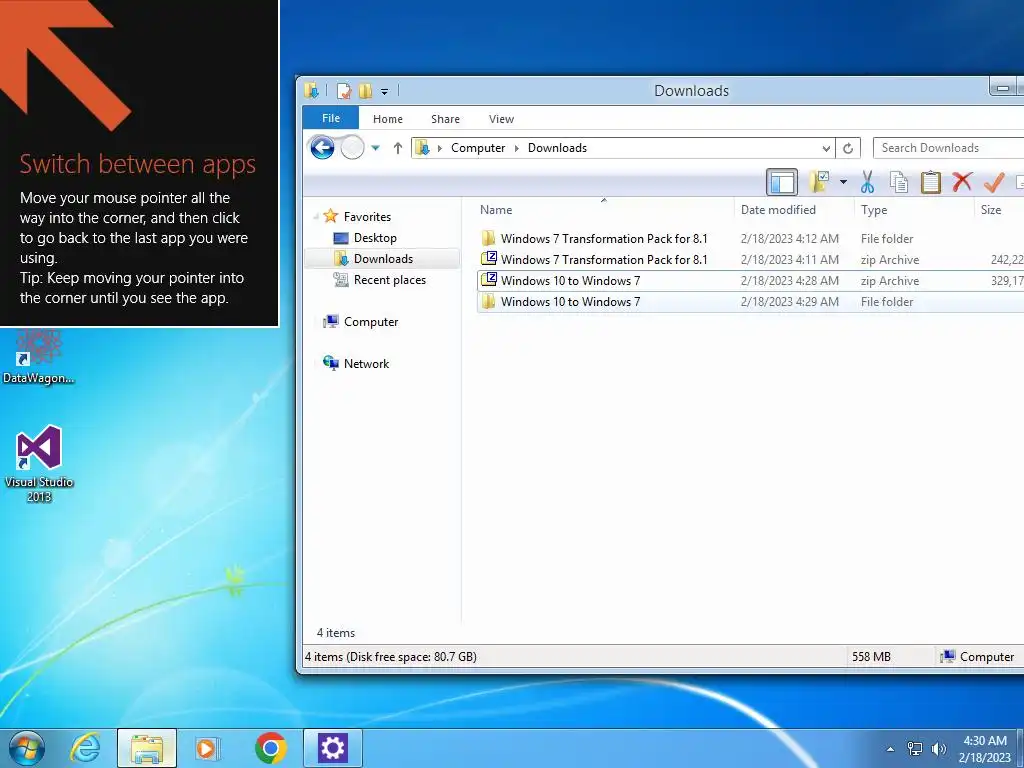Select Recent places in navigation pane
Screen dimensions: 1024x768
[389, 280]
